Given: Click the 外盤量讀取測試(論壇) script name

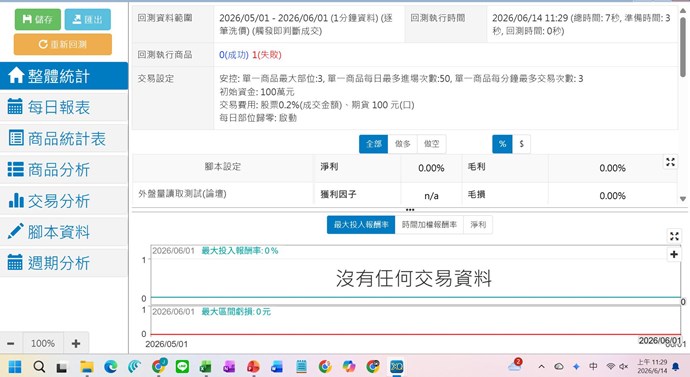Looking at the screenshot, I should (x=182, y=194).
